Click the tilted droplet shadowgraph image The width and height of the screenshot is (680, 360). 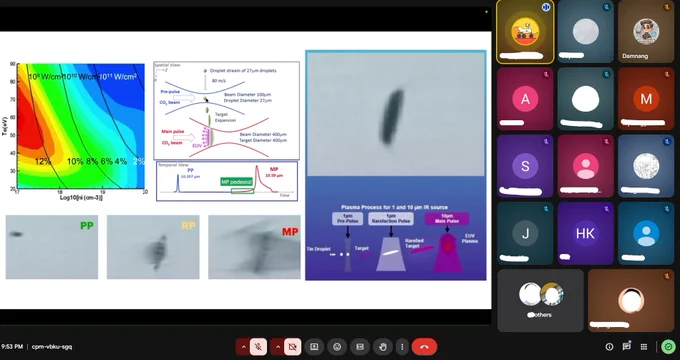396,114
